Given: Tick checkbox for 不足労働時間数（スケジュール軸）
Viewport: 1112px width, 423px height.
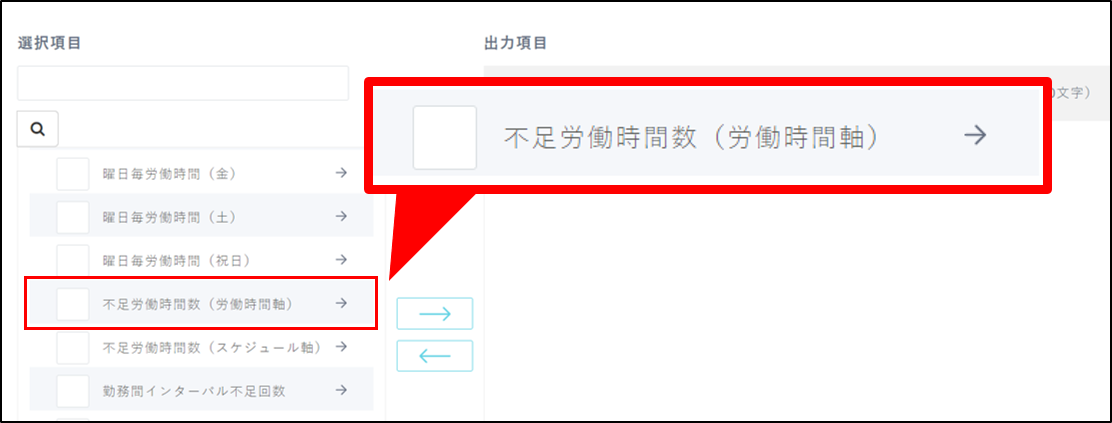Looking at the screenshot, I should (x=73, y=348).
